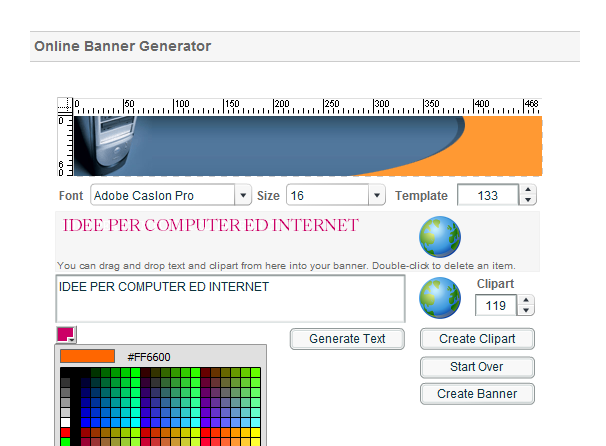Click the Start Over button

[477, 367]
